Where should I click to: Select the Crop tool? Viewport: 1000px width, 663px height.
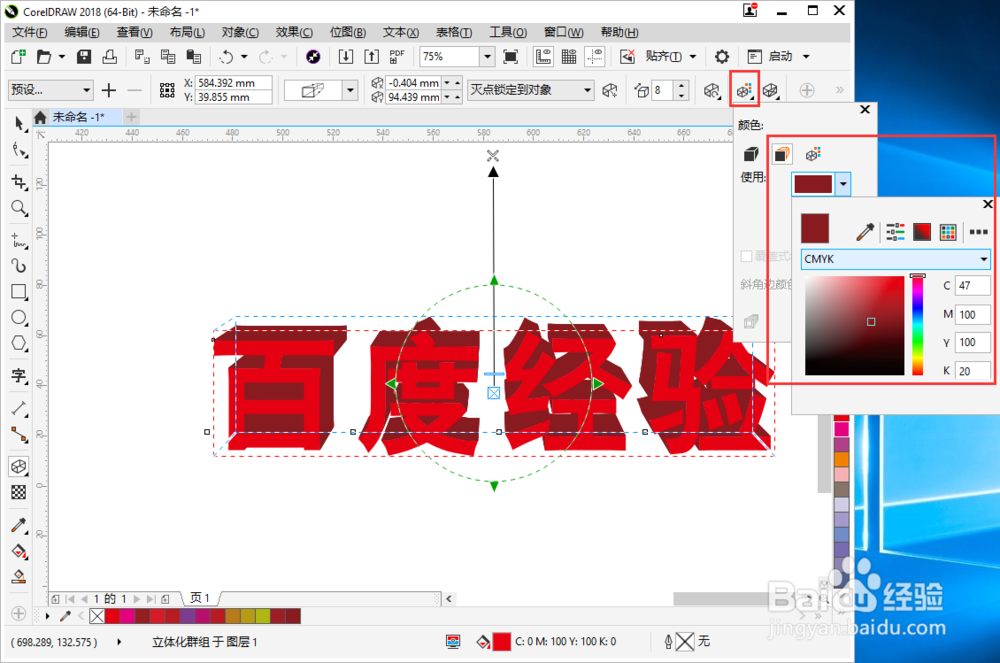pos(19,182)
